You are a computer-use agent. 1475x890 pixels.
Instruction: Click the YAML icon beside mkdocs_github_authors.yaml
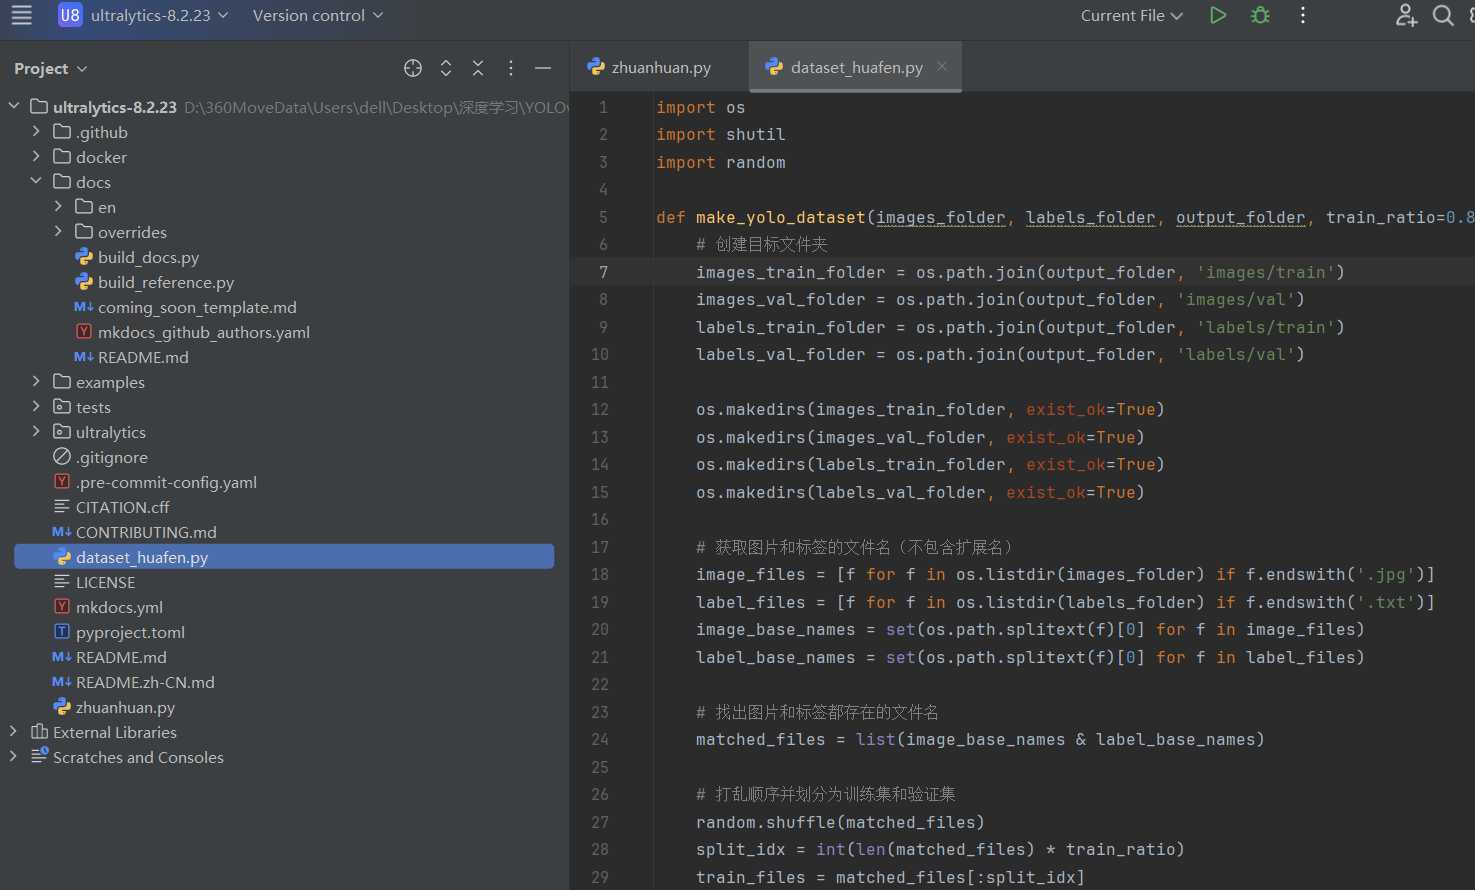(84, 332)
